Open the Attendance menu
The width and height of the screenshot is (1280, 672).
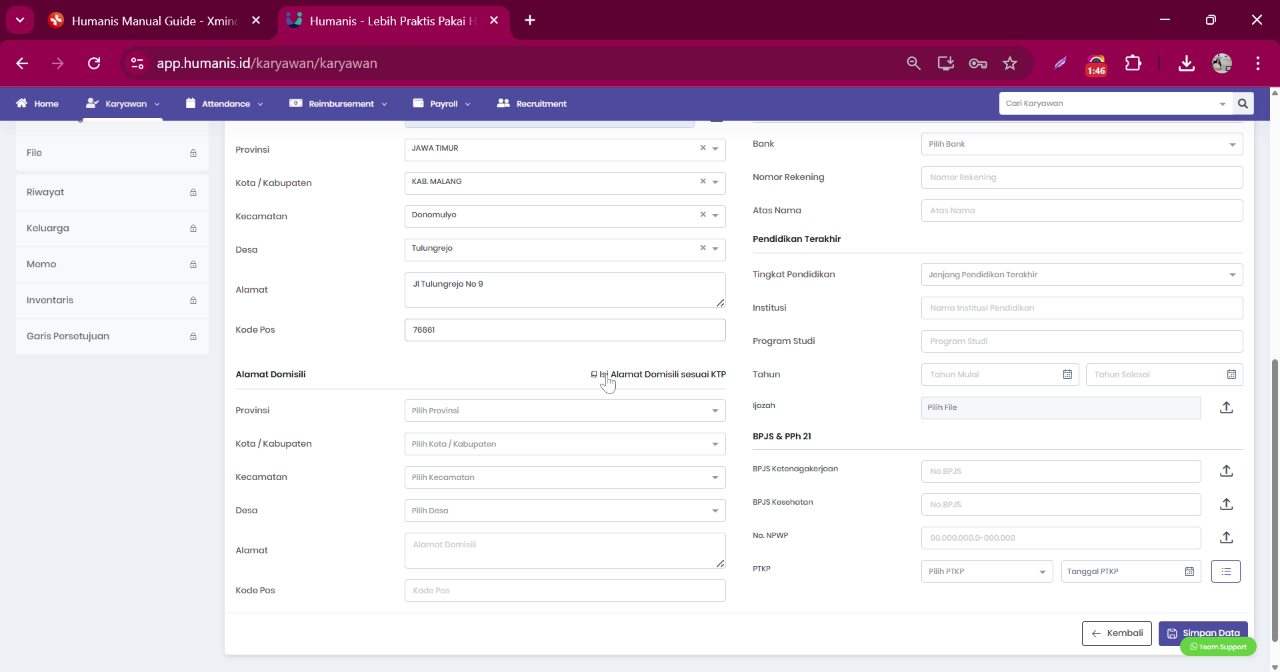[x=224, y=103]
